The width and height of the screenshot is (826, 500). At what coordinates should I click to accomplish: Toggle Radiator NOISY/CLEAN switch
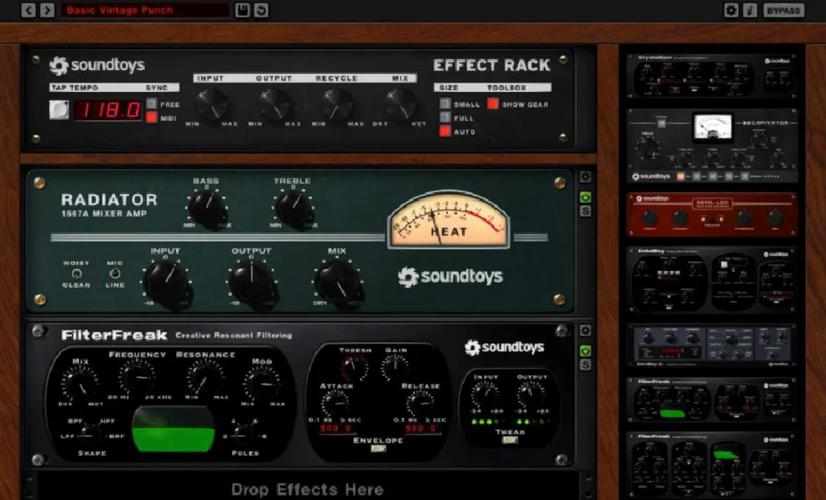(x=77, y=273)
